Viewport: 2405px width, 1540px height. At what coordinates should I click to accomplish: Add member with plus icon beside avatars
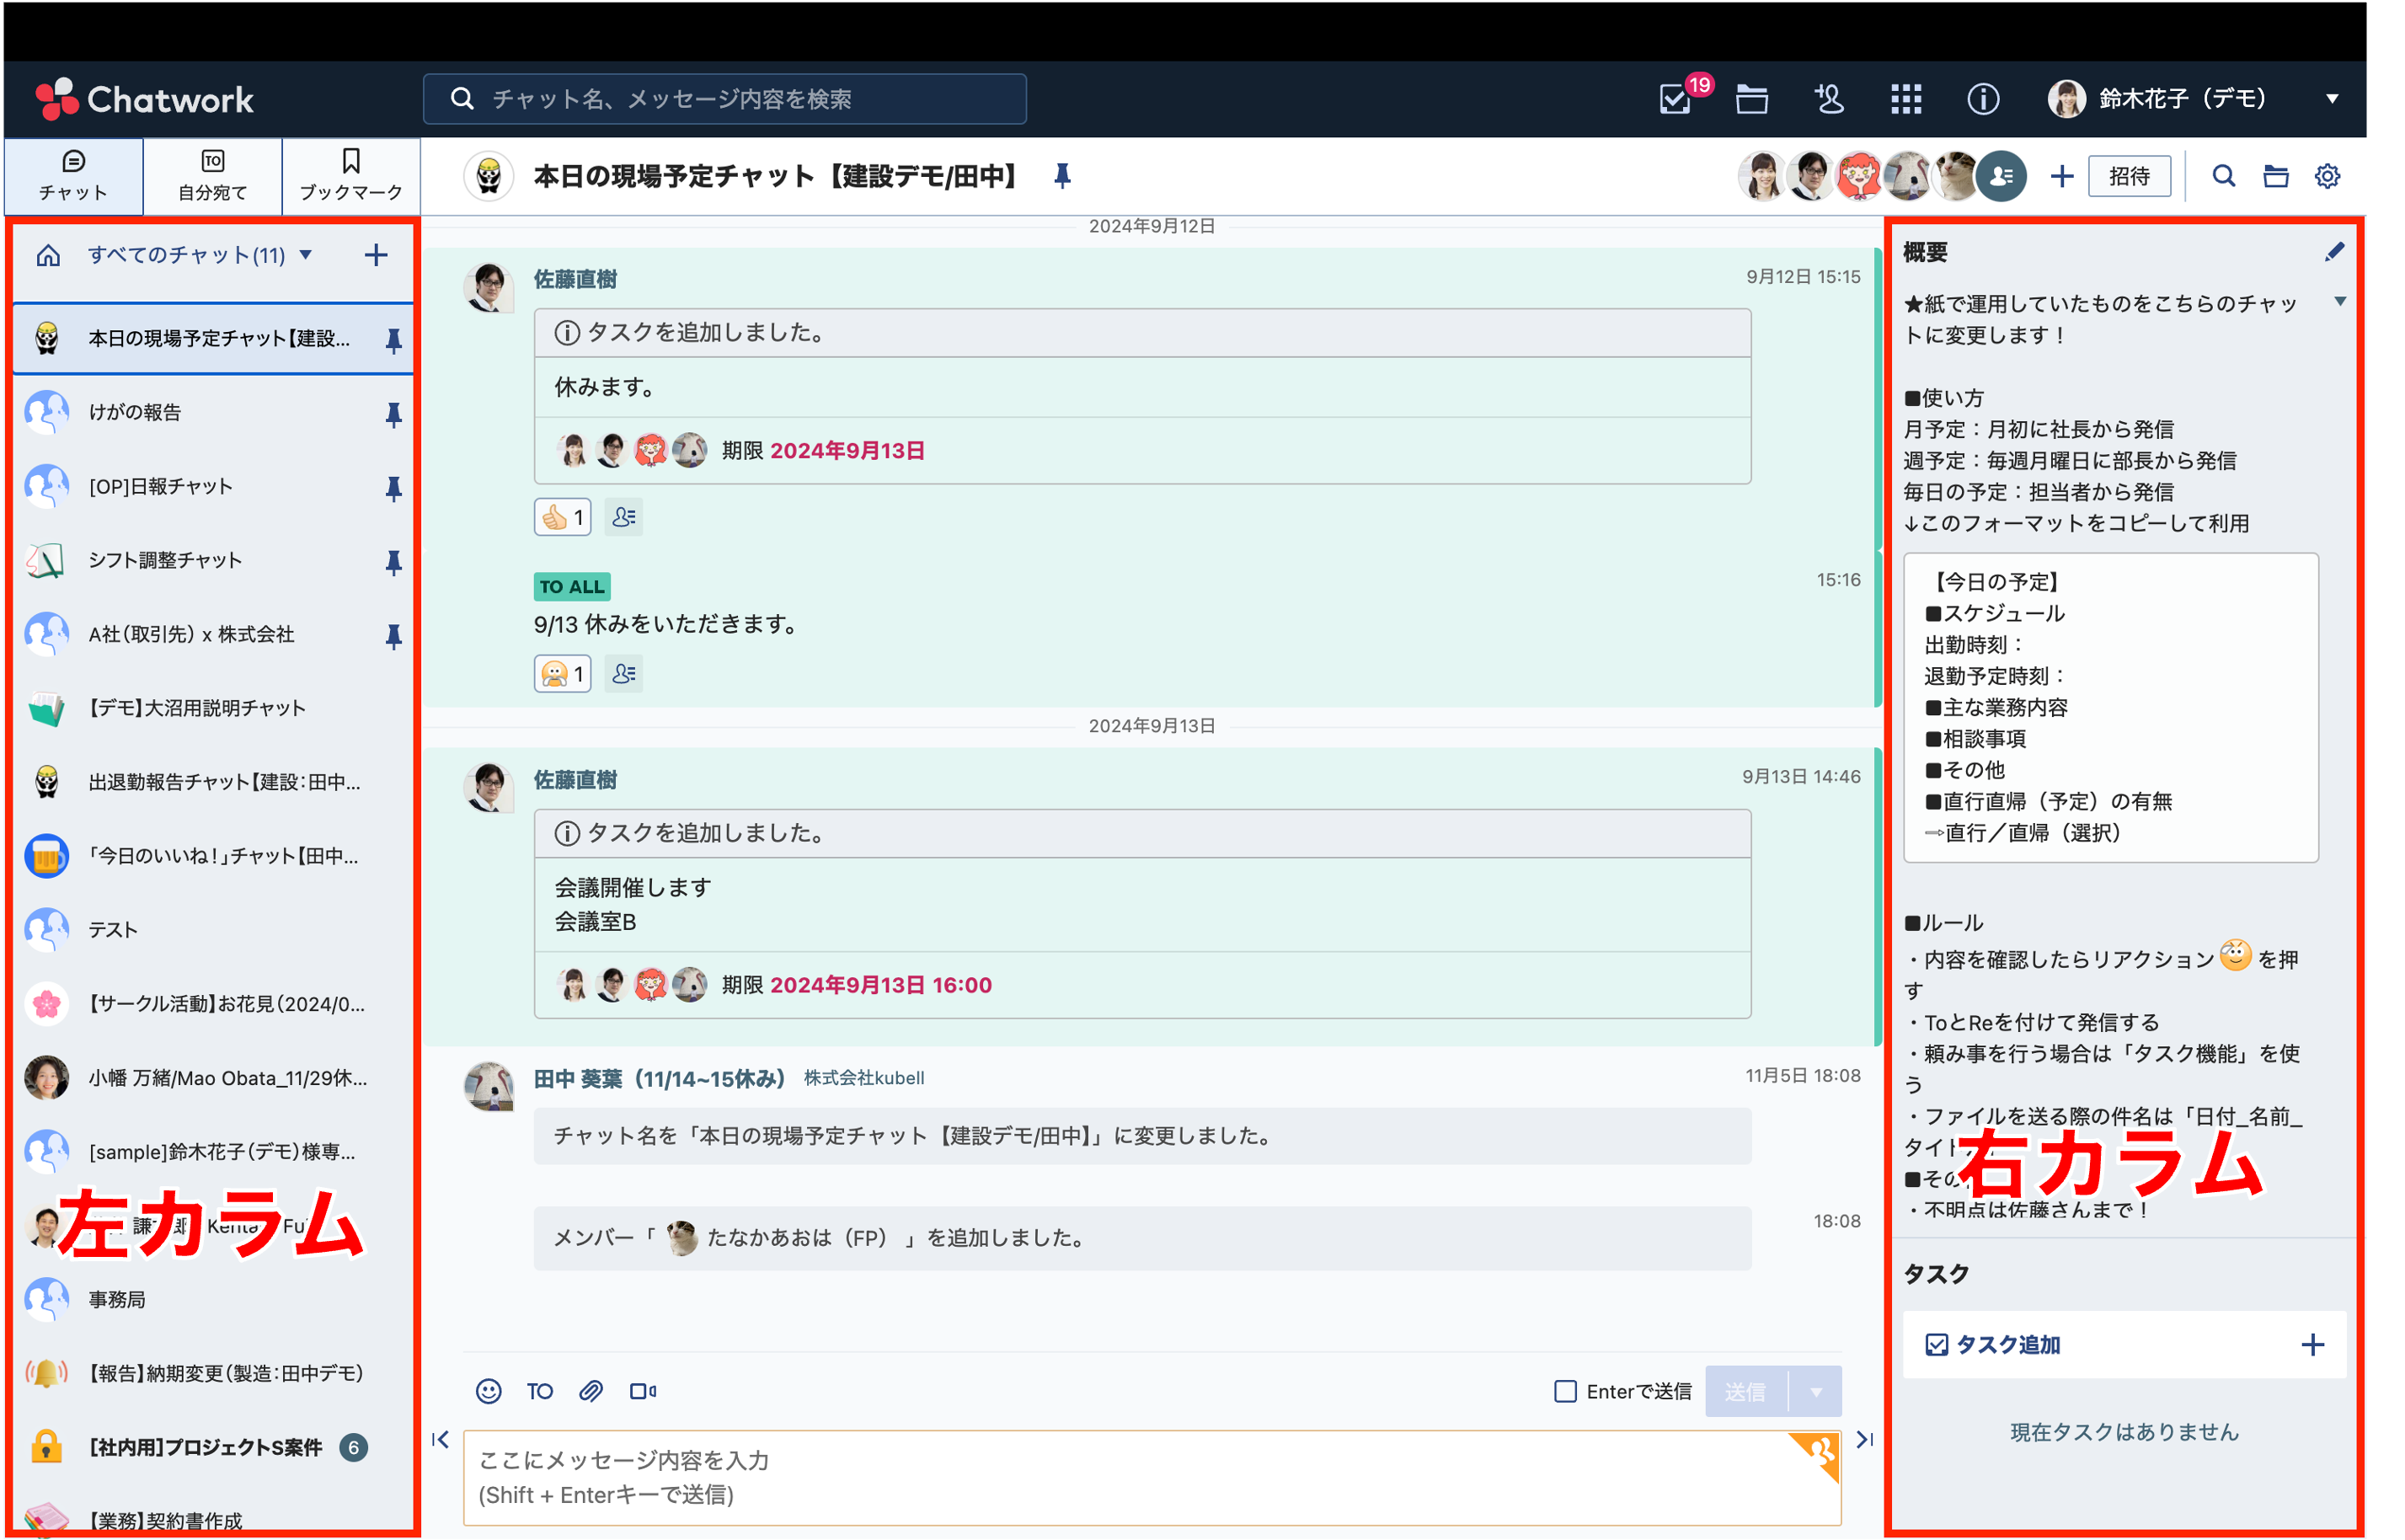(2064, 177)
